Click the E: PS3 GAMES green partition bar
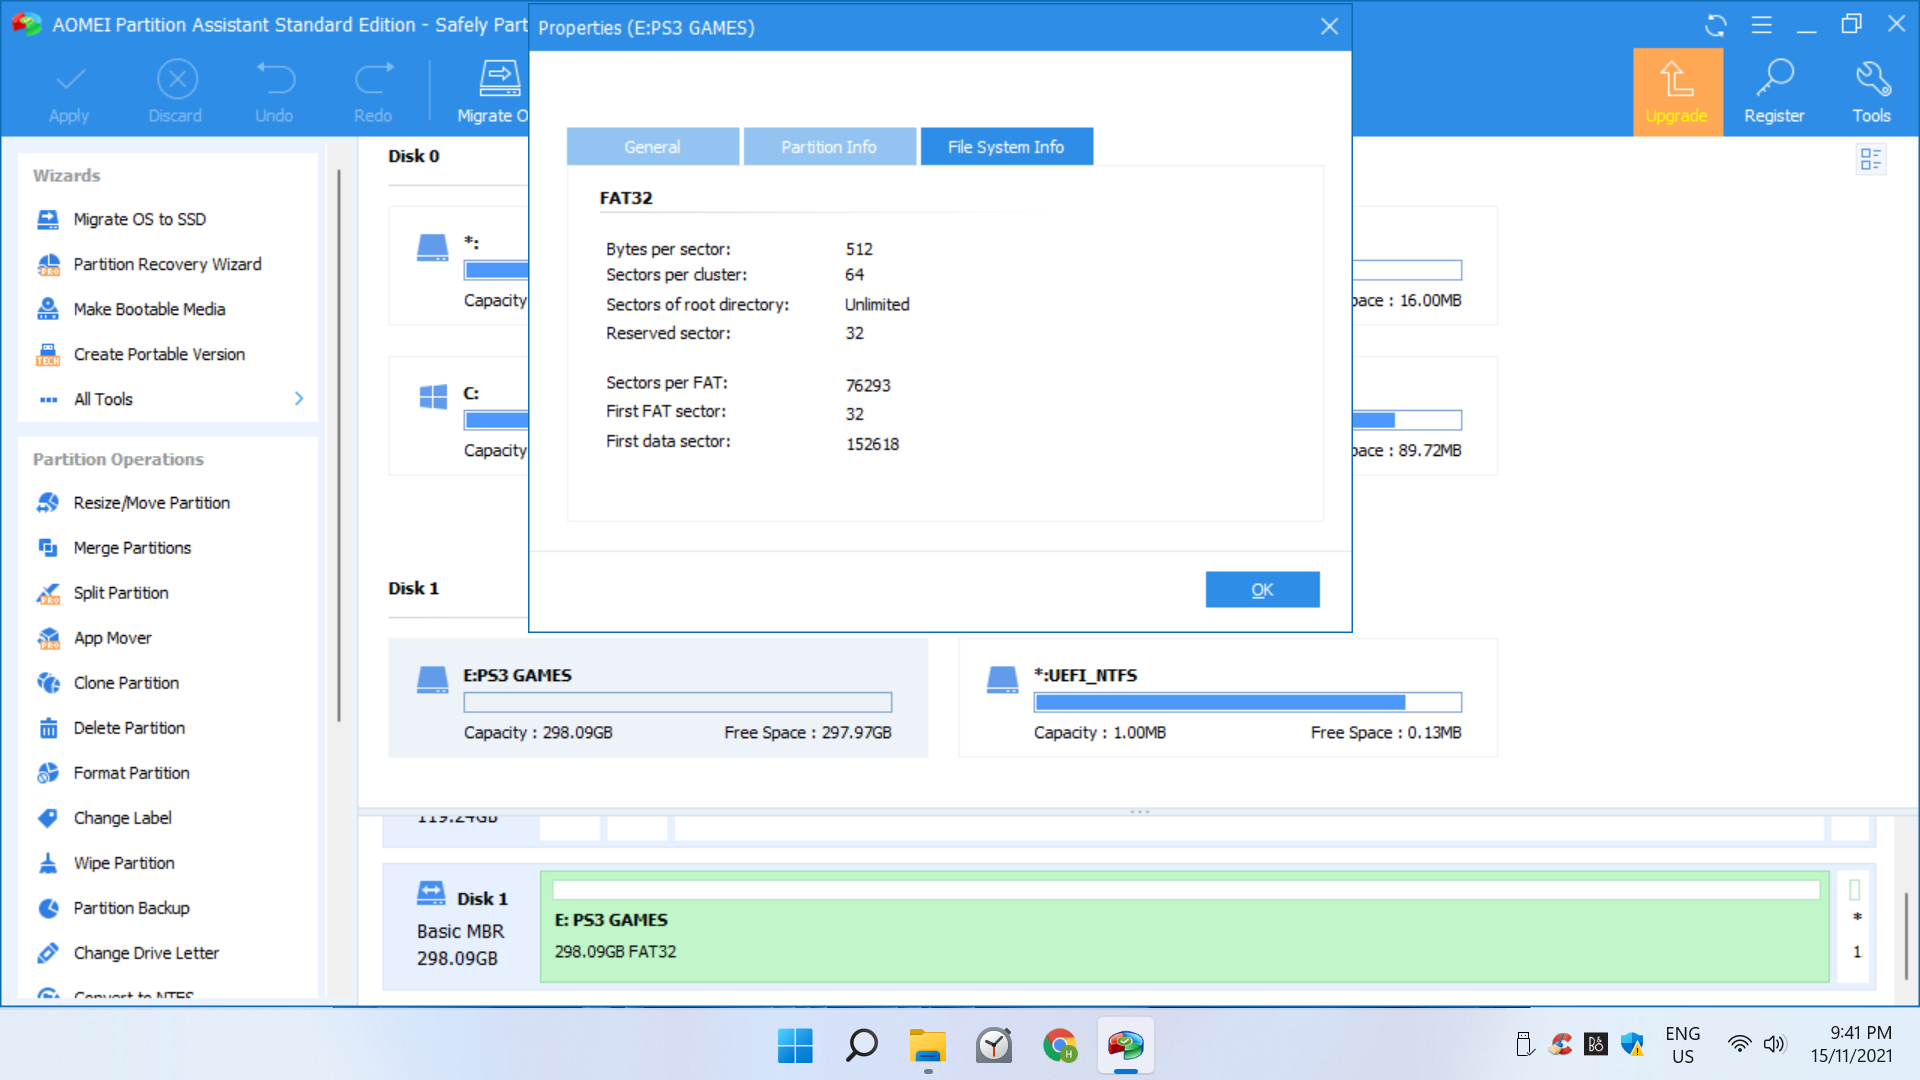Image resolution: width=1920 pixels, height=1080 pixels. tap(1185, 927)
